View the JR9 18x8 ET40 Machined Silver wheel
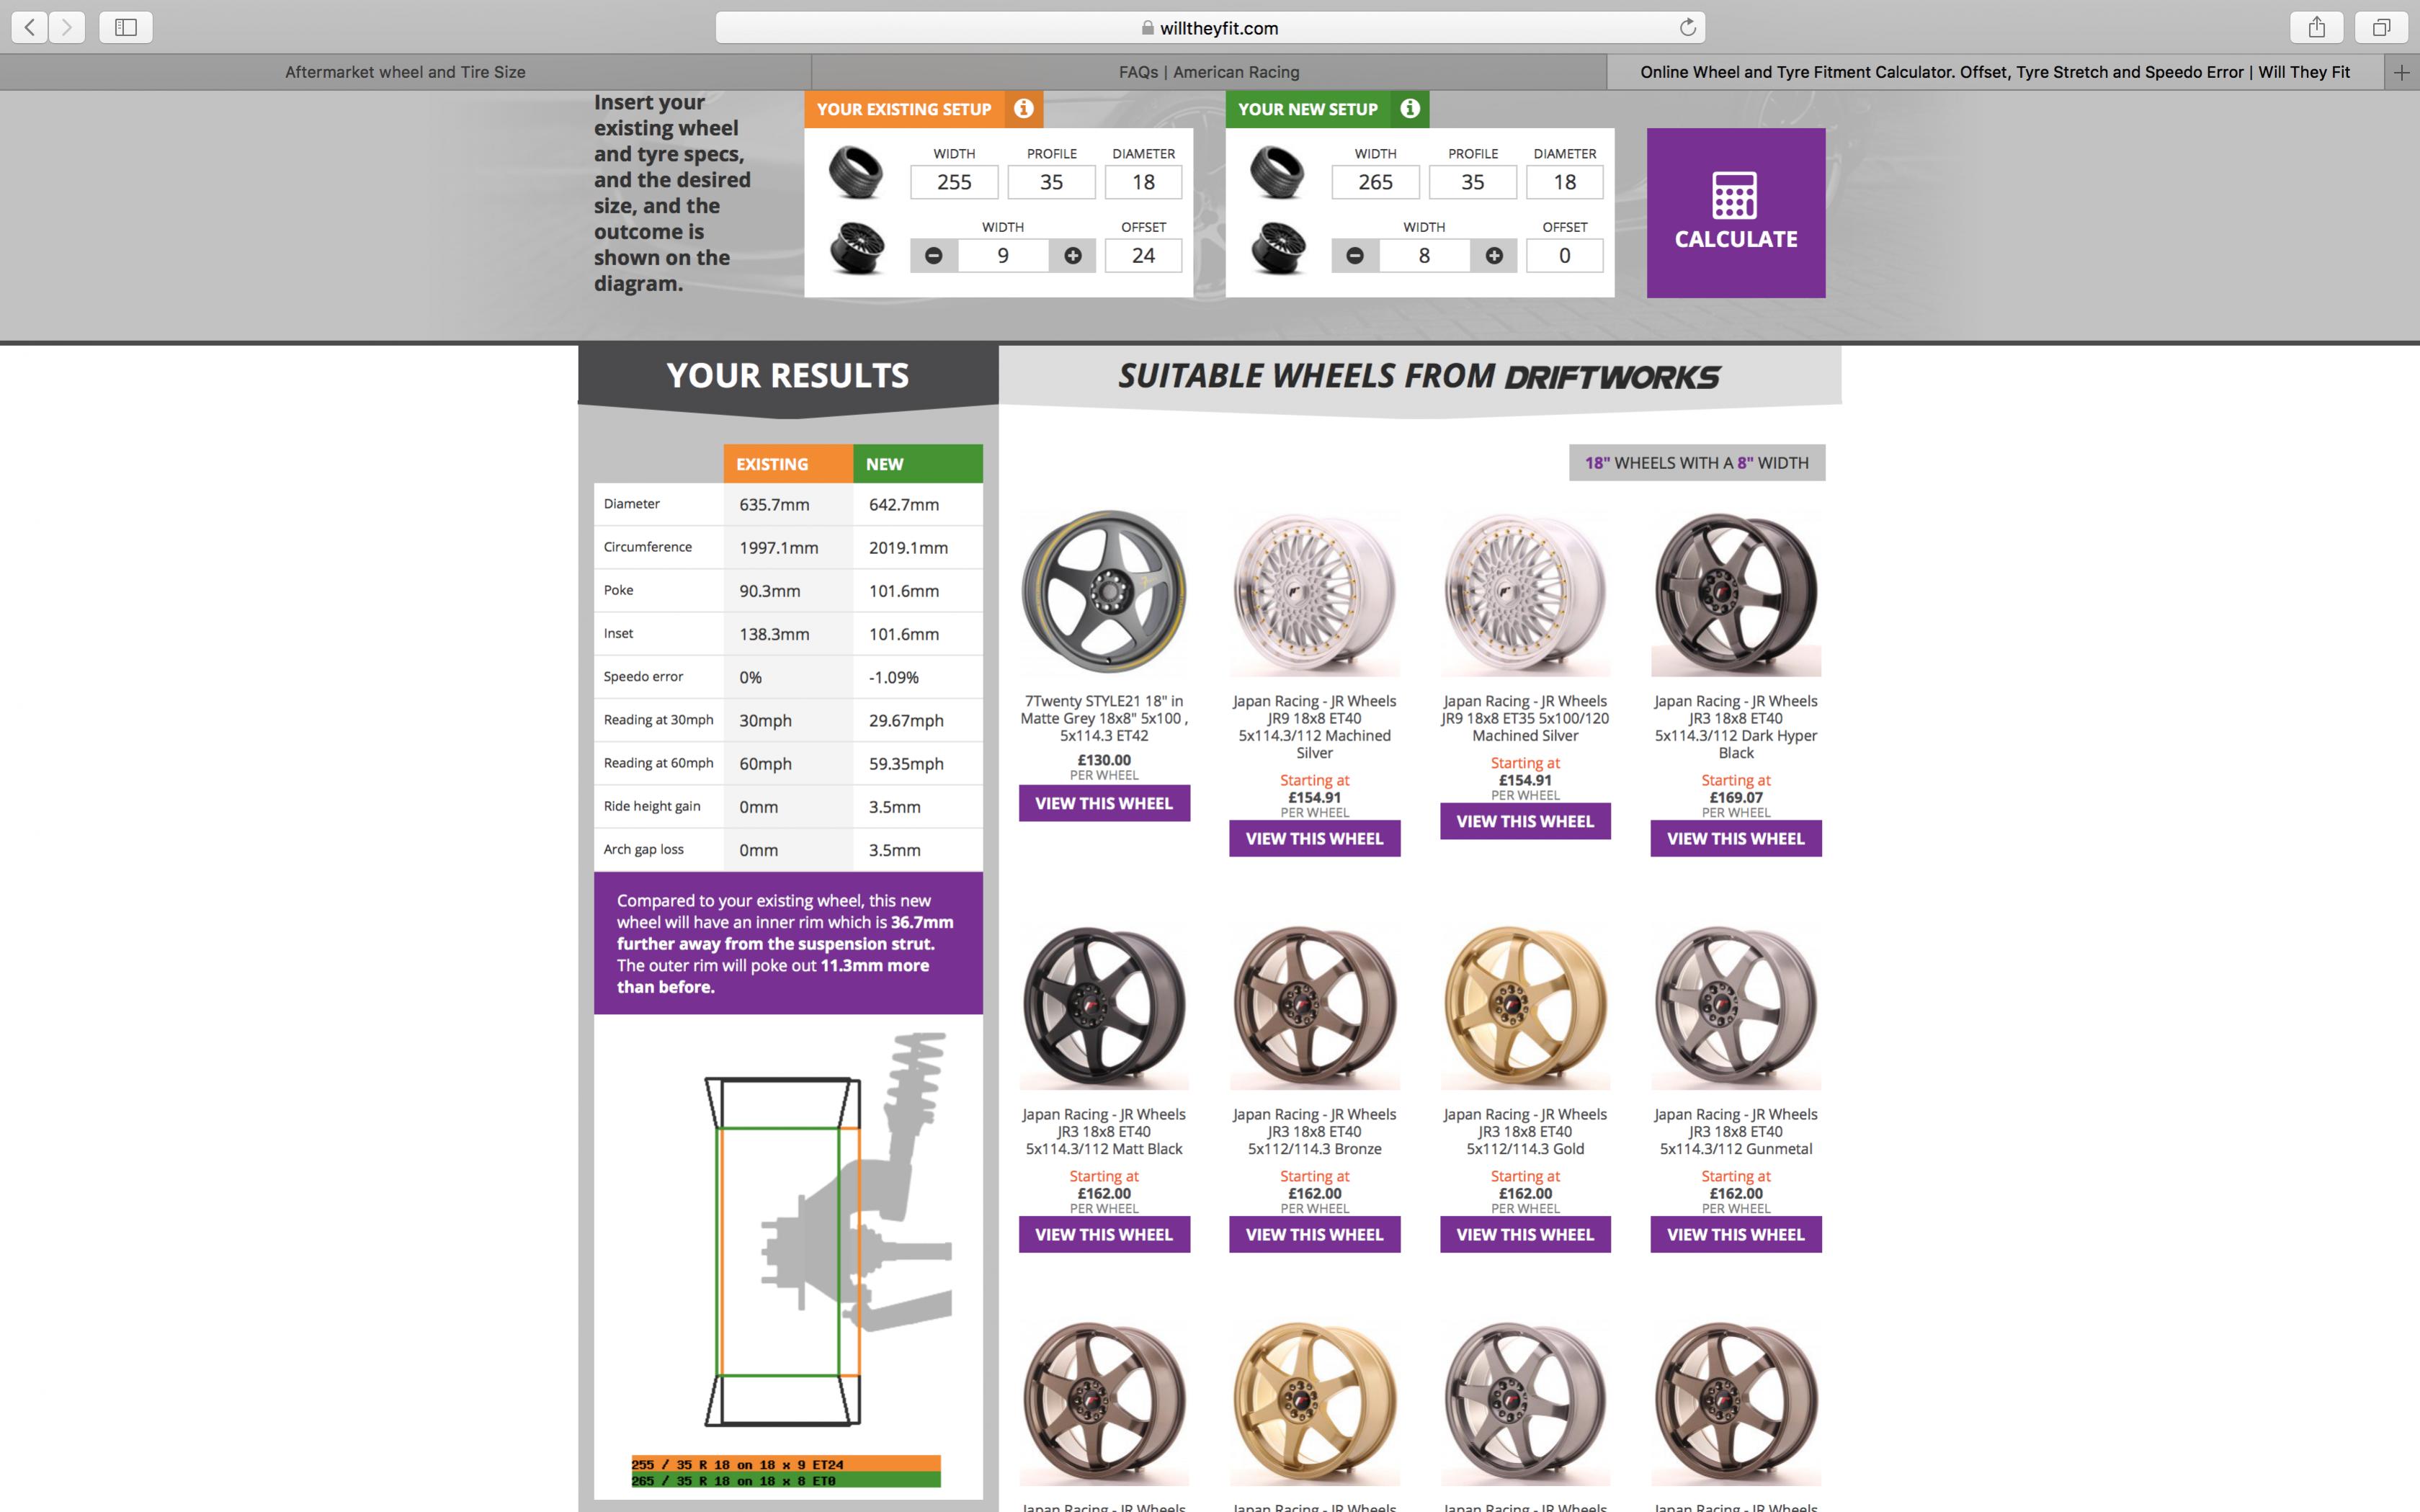Image resolution: width=2420 pixels, height=1512 pixels. pyautogui.click(x=1314, y=838)
